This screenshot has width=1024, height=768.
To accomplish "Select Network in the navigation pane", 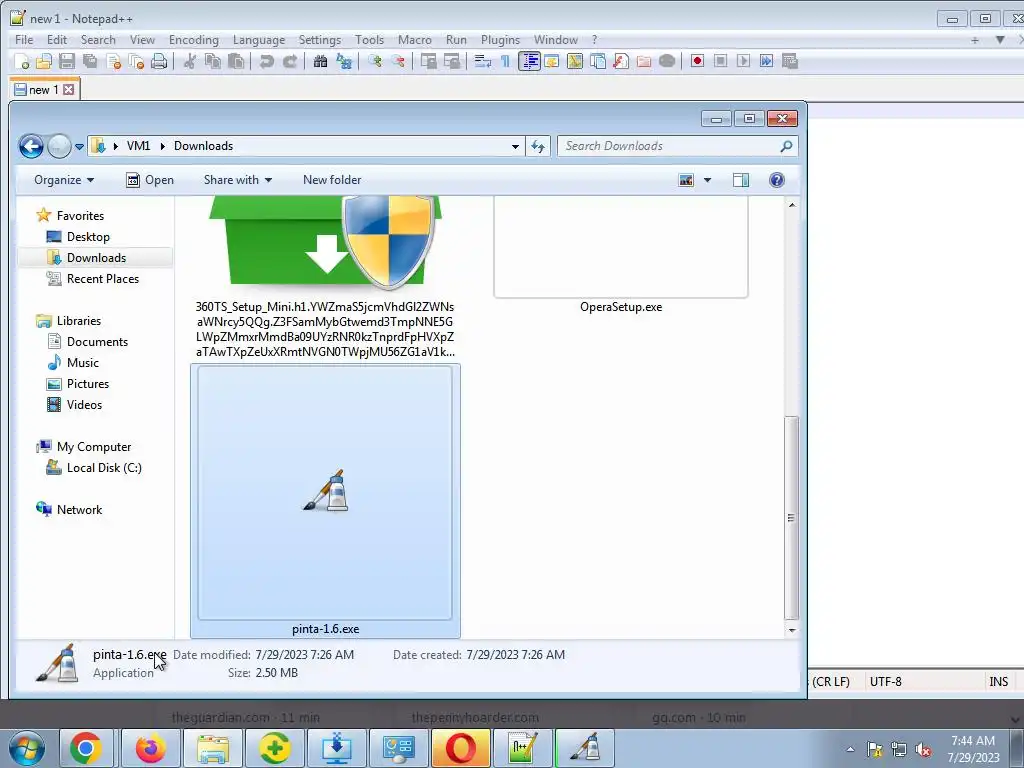I will (x=79, y=509).
